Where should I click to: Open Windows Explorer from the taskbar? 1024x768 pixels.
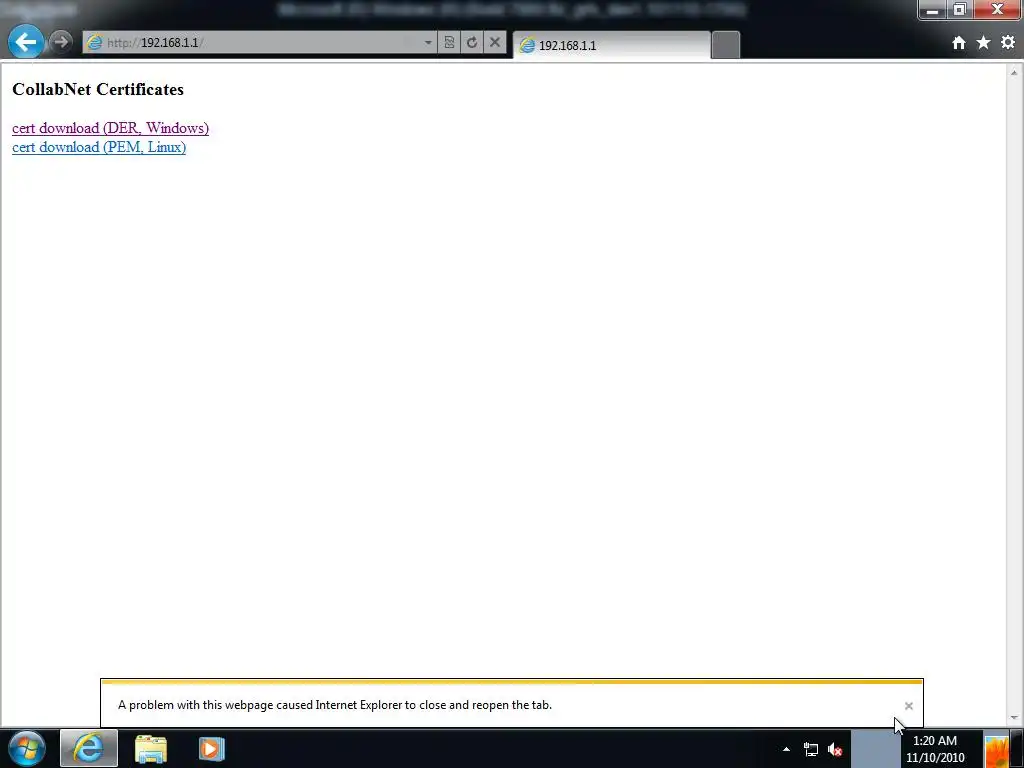tap(151, 748)
